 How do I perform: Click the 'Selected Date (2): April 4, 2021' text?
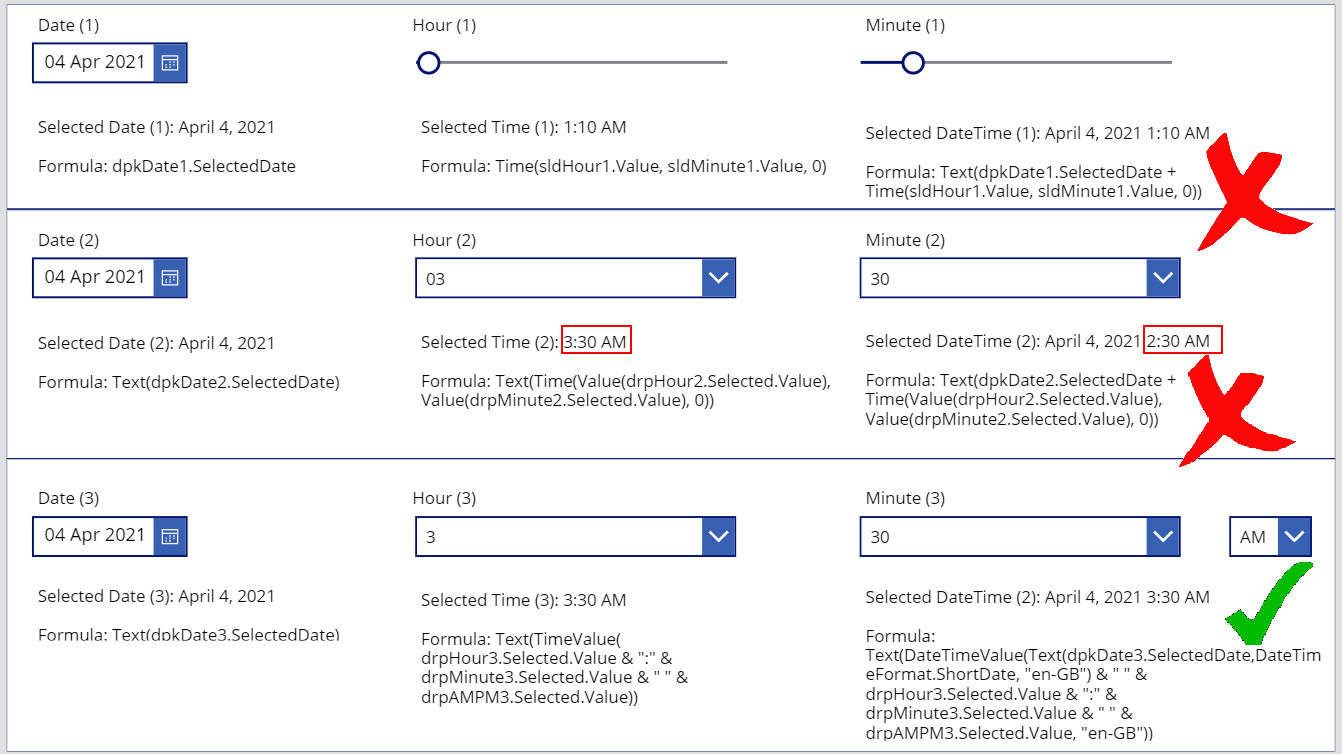[x=157, y=343]
